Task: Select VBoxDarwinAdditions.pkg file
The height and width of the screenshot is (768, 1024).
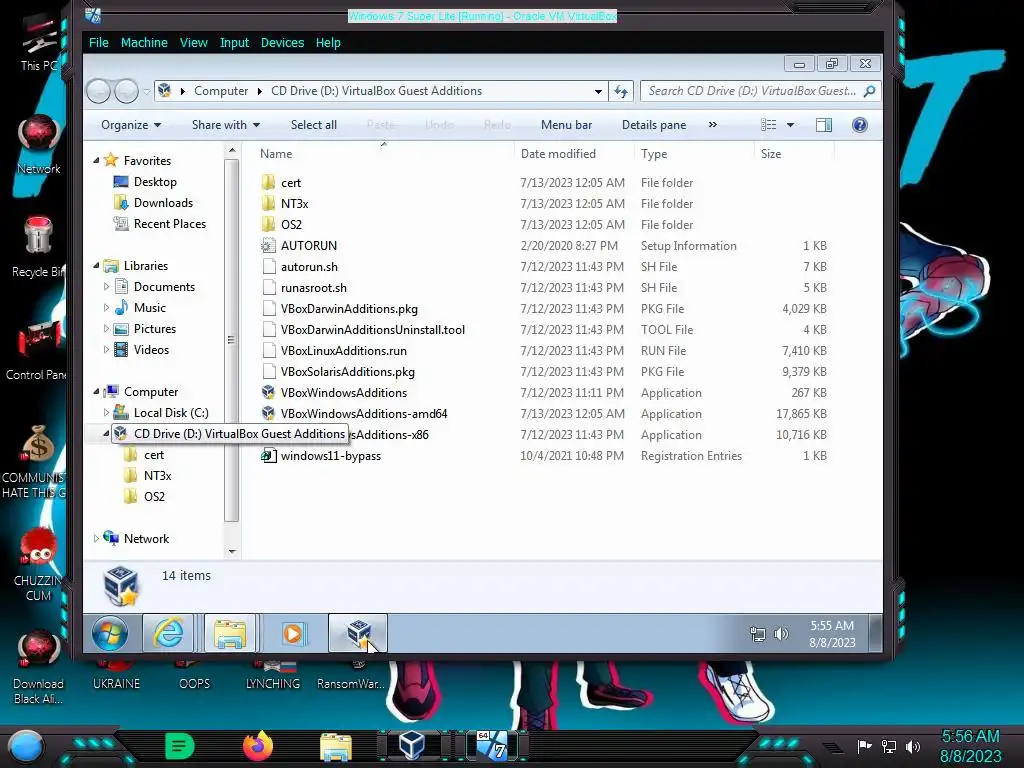Action: click(x=349, y=308)
